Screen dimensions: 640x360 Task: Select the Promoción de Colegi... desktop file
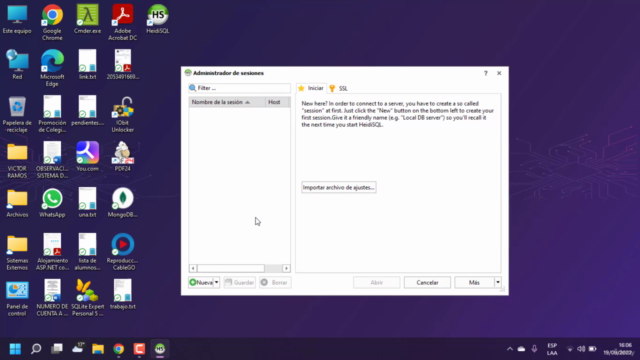point(52,114)
